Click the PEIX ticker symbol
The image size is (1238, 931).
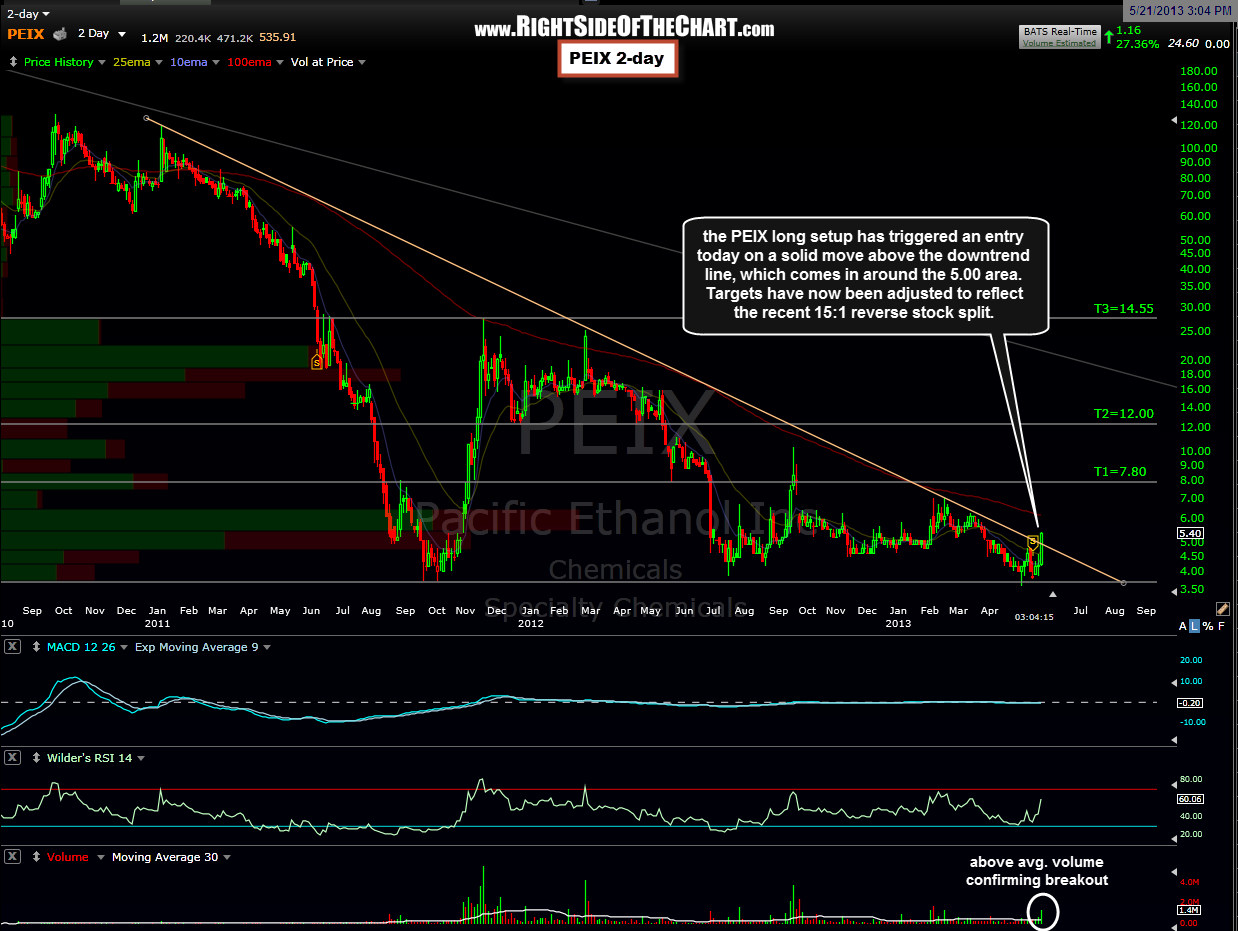click(25, 34)
